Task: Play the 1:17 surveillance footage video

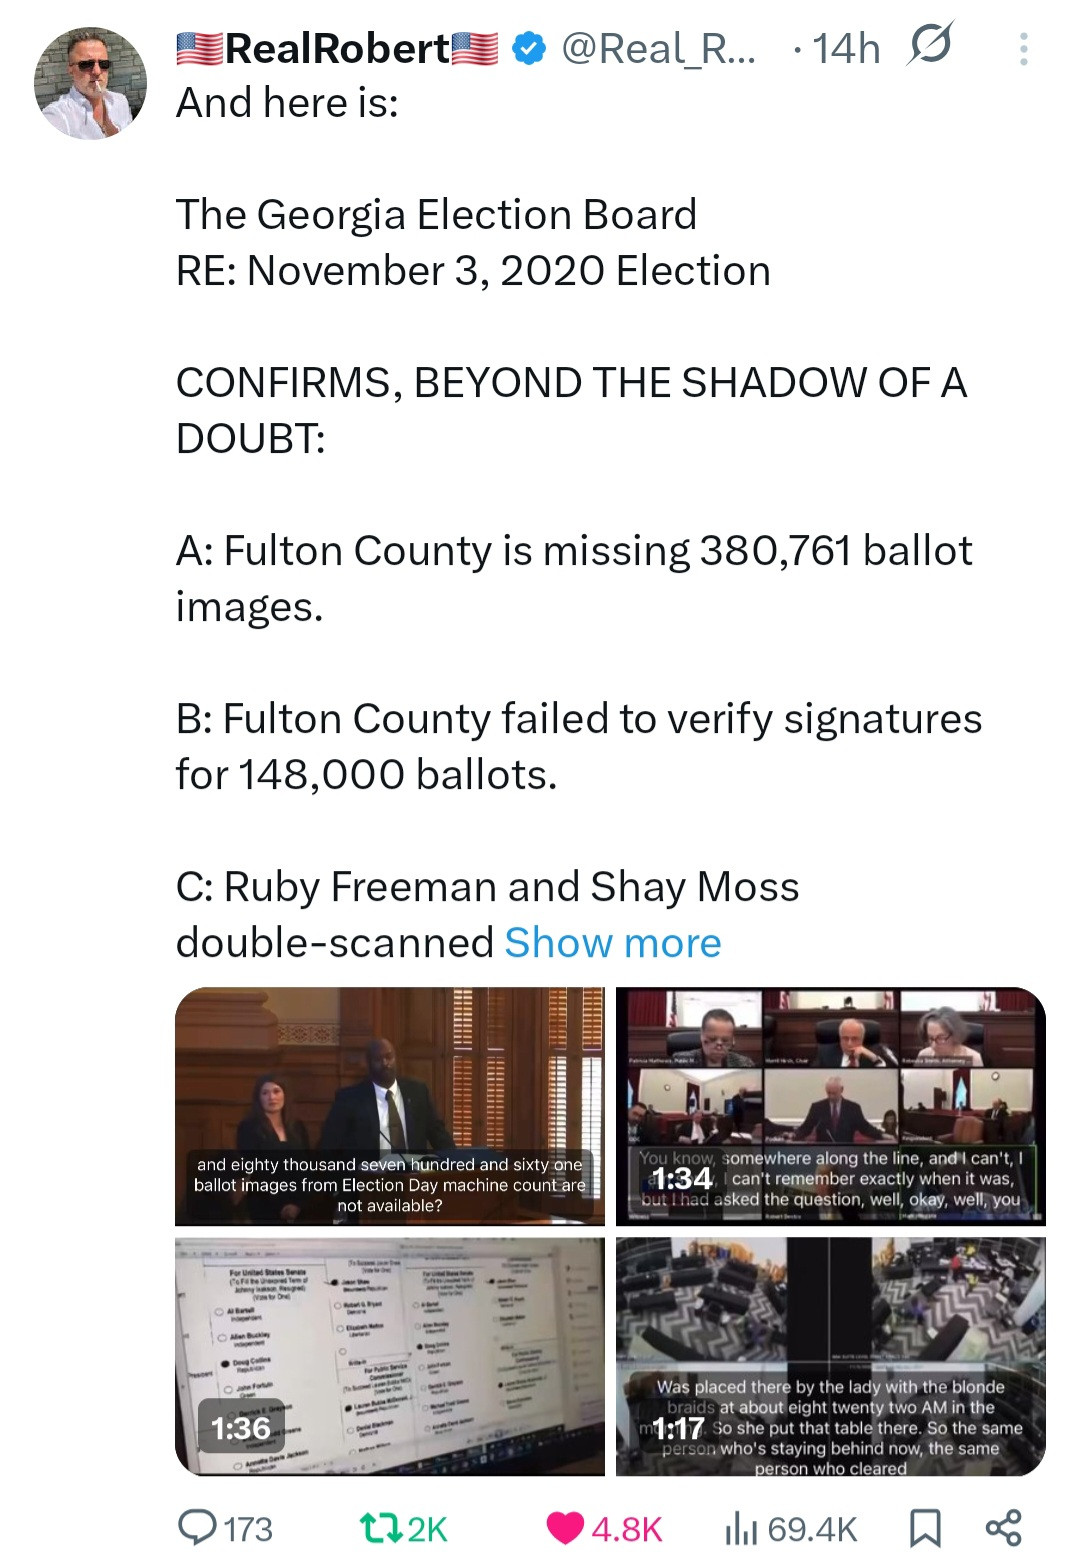Action: [830, 1355]
